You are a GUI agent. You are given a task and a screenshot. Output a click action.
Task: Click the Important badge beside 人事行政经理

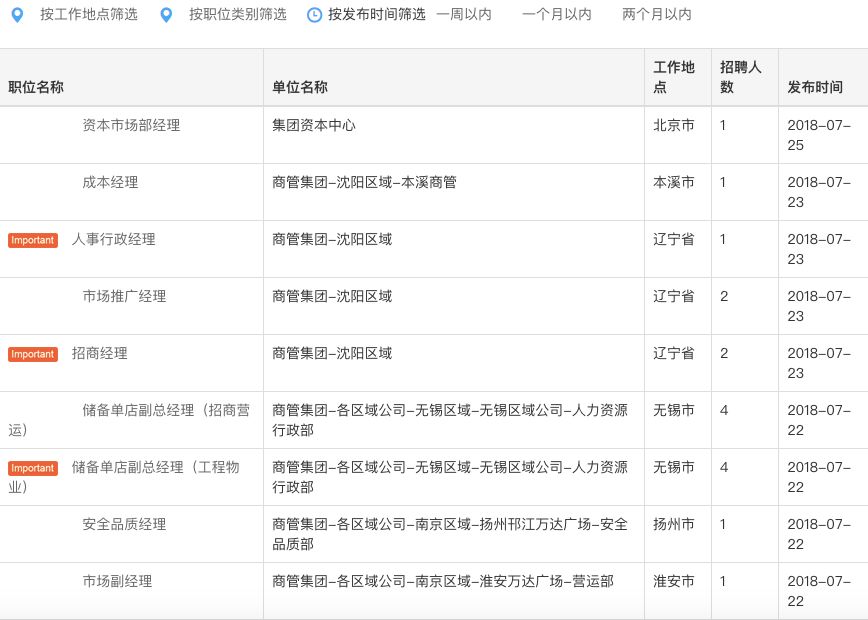coord(32,240)
